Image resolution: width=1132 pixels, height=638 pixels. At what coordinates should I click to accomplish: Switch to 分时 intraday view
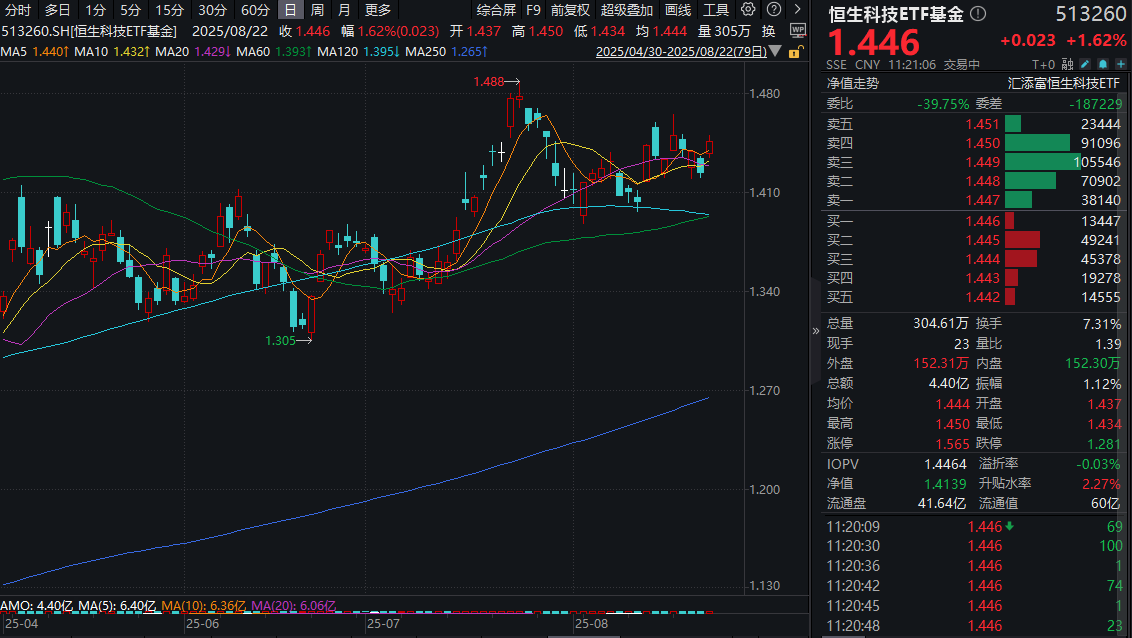coord(18,10)
